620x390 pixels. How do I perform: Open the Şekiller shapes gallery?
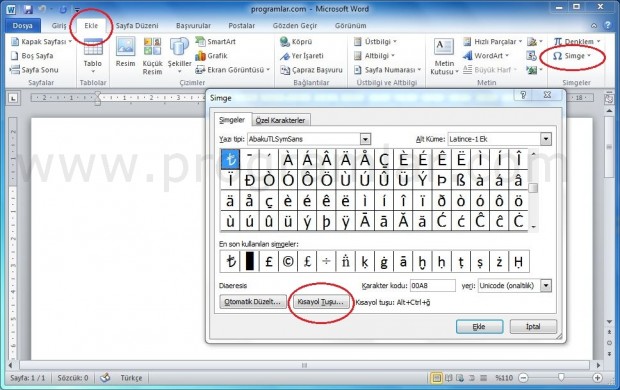click(179, 55)
